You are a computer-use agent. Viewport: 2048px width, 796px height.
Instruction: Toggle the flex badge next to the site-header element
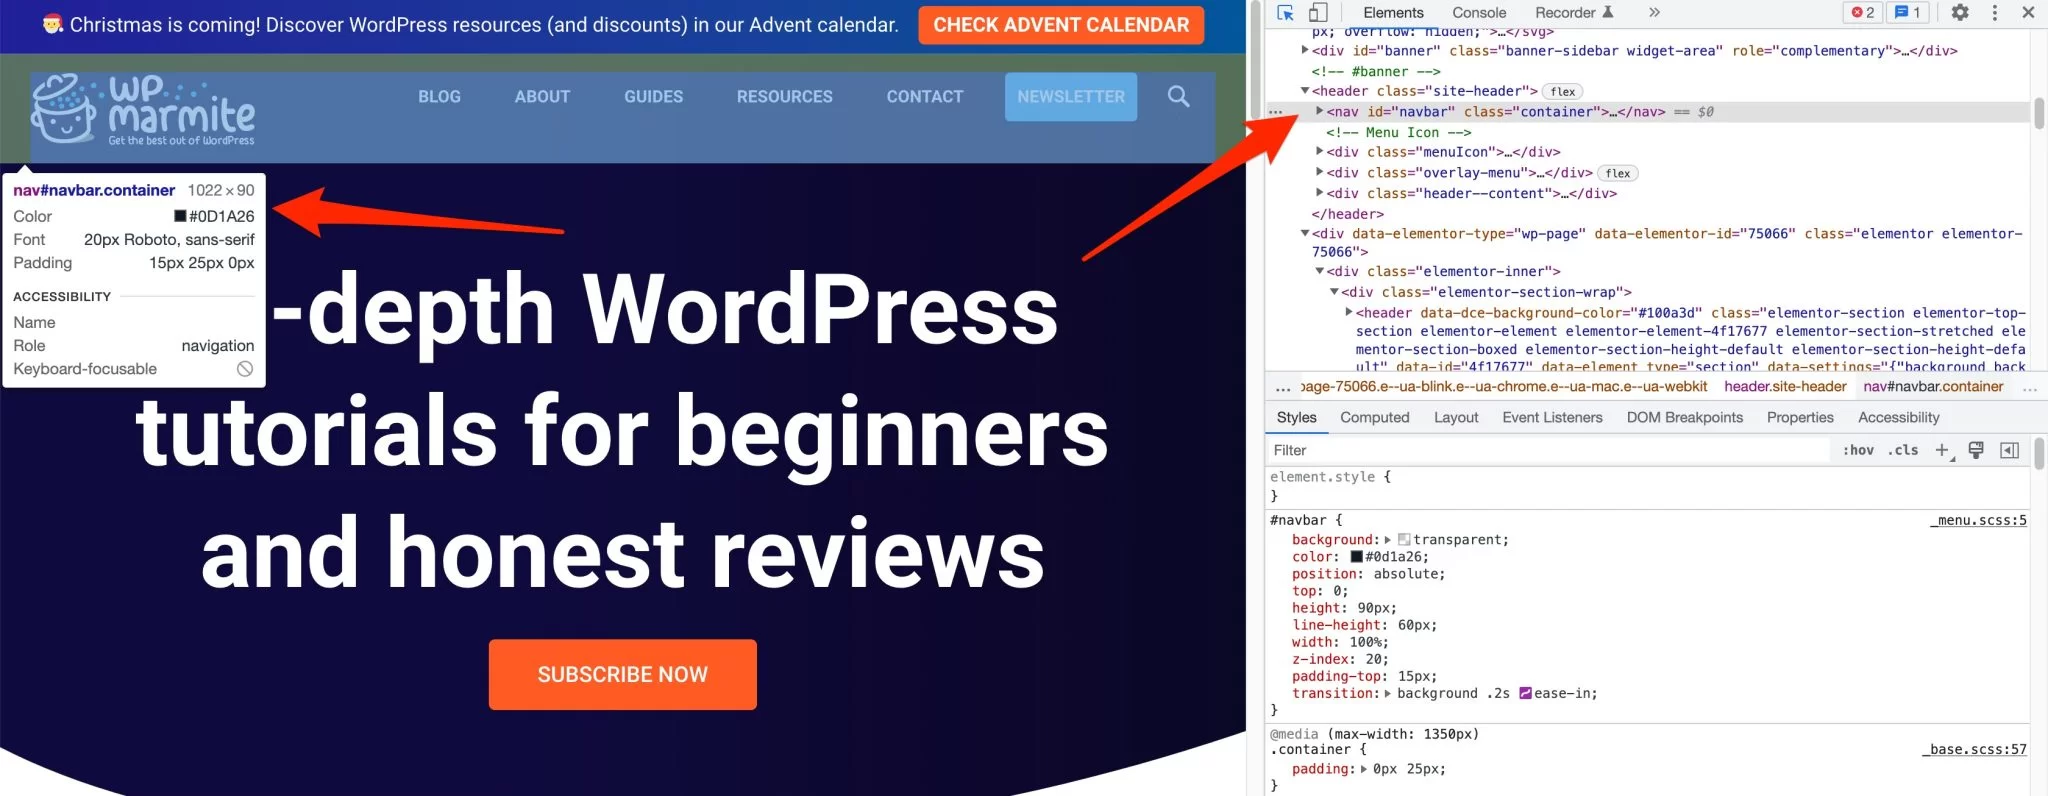(x=1563, y=91)
